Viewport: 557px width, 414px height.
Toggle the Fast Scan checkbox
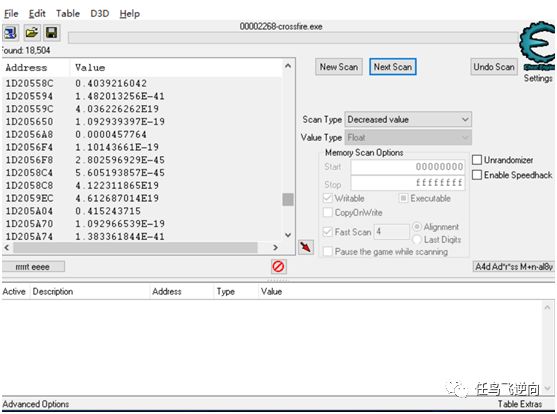pos(328,232)
